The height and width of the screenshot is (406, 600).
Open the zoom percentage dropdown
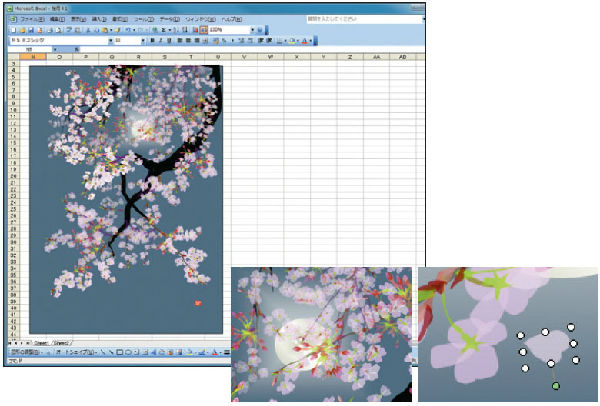232,30
